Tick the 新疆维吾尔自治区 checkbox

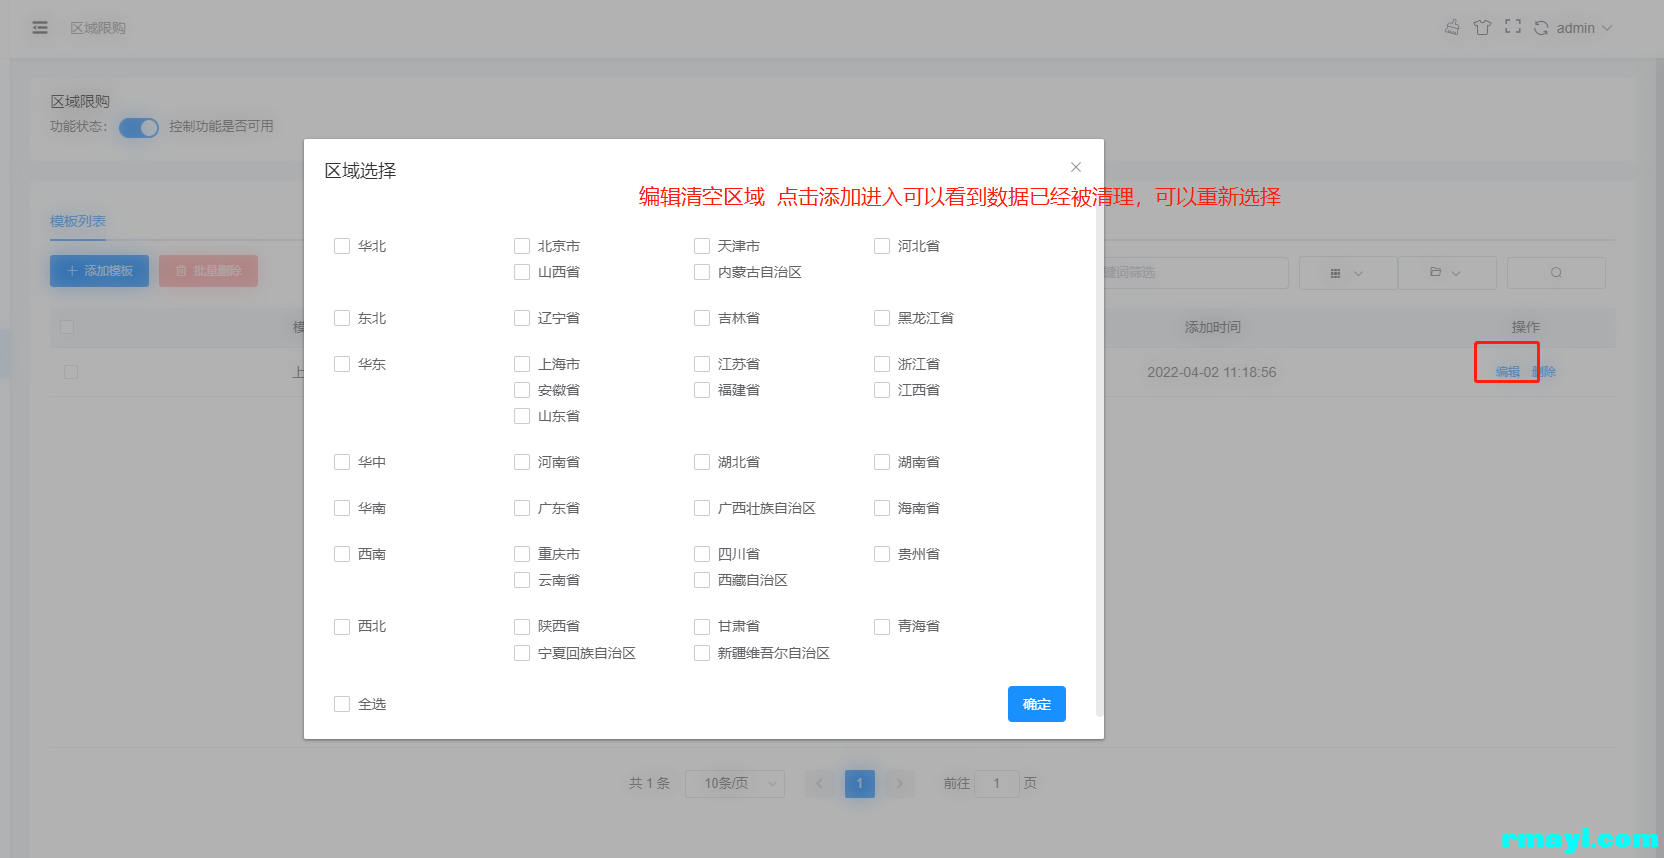coord(702,653)
